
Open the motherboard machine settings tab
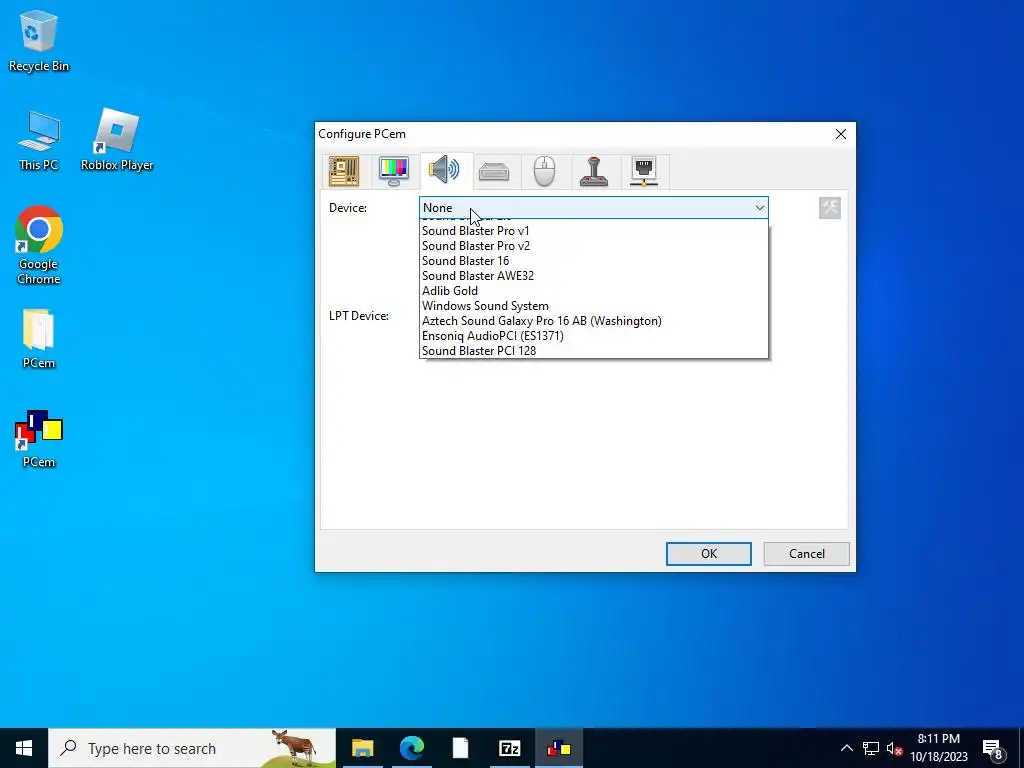tap(344, 171)
